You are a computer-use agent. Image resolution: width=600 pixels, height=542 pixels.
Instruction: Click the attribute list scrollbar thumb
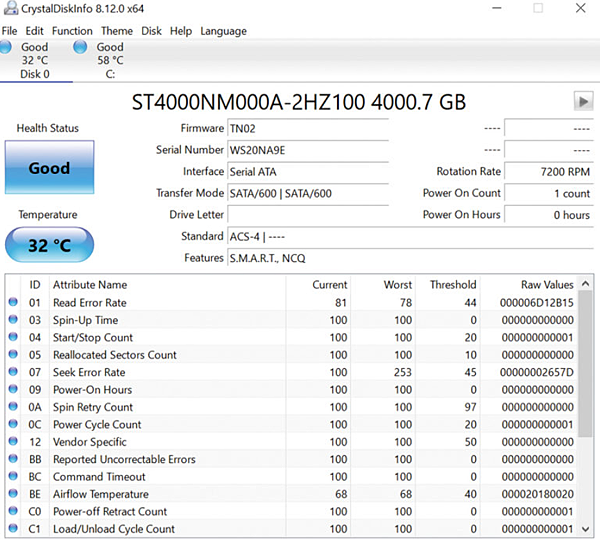tap(585, 364)
